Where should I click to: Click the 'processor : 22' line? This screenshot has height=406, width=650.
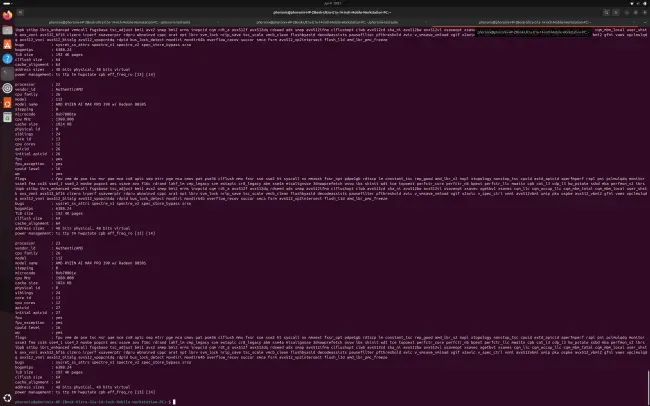click(x=38, y=84)
